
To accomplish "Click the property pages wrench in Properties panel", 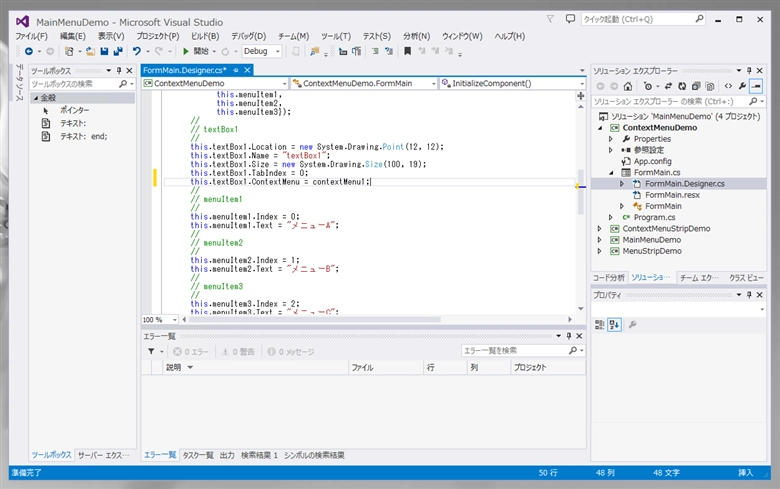I will tap(633, 325).
